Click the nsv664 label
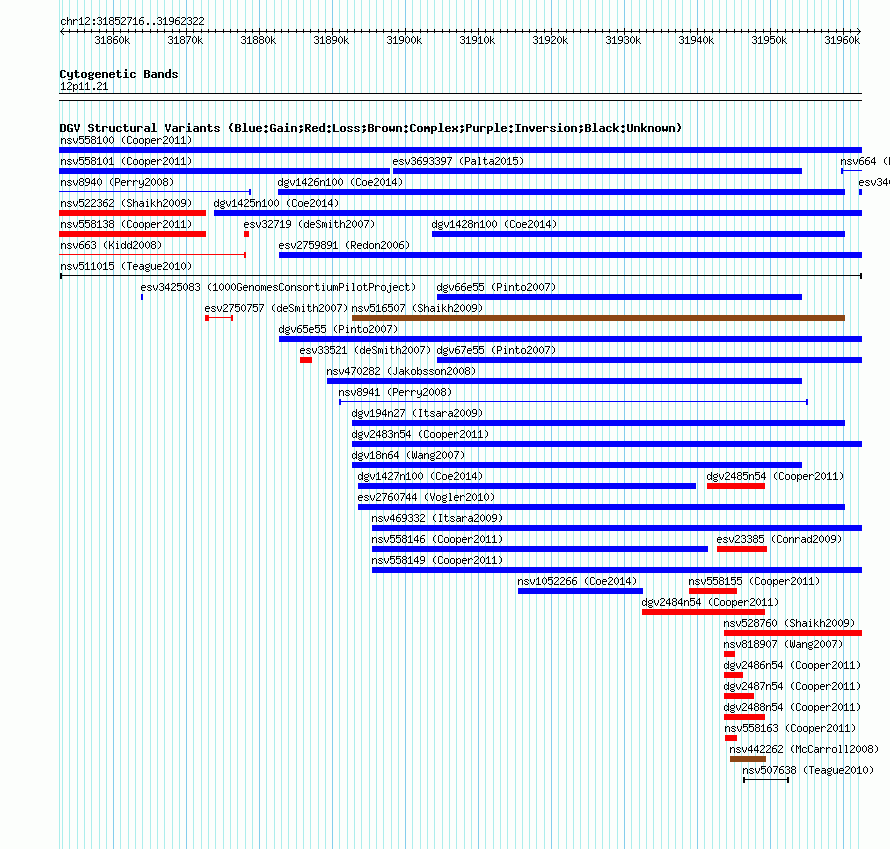This screenshot has width=890, height=849. pos(864,161)
